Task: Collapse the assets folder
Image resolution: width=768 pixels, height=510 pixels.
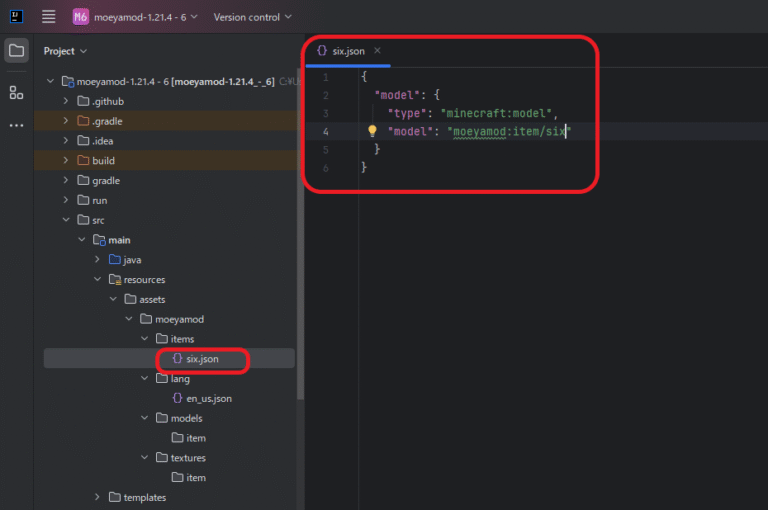Action: [113, 299]
